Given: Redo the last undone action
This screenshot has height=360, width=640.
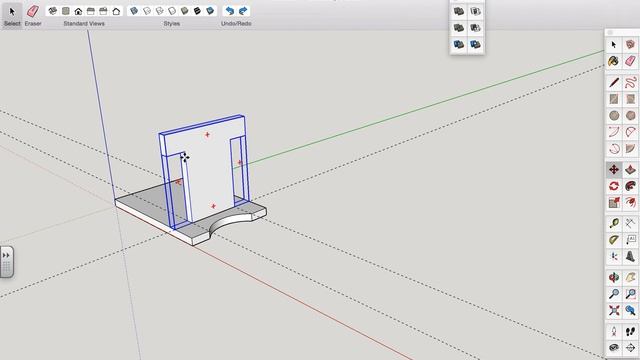Looking at the screenshot, I should pos(243,11).
